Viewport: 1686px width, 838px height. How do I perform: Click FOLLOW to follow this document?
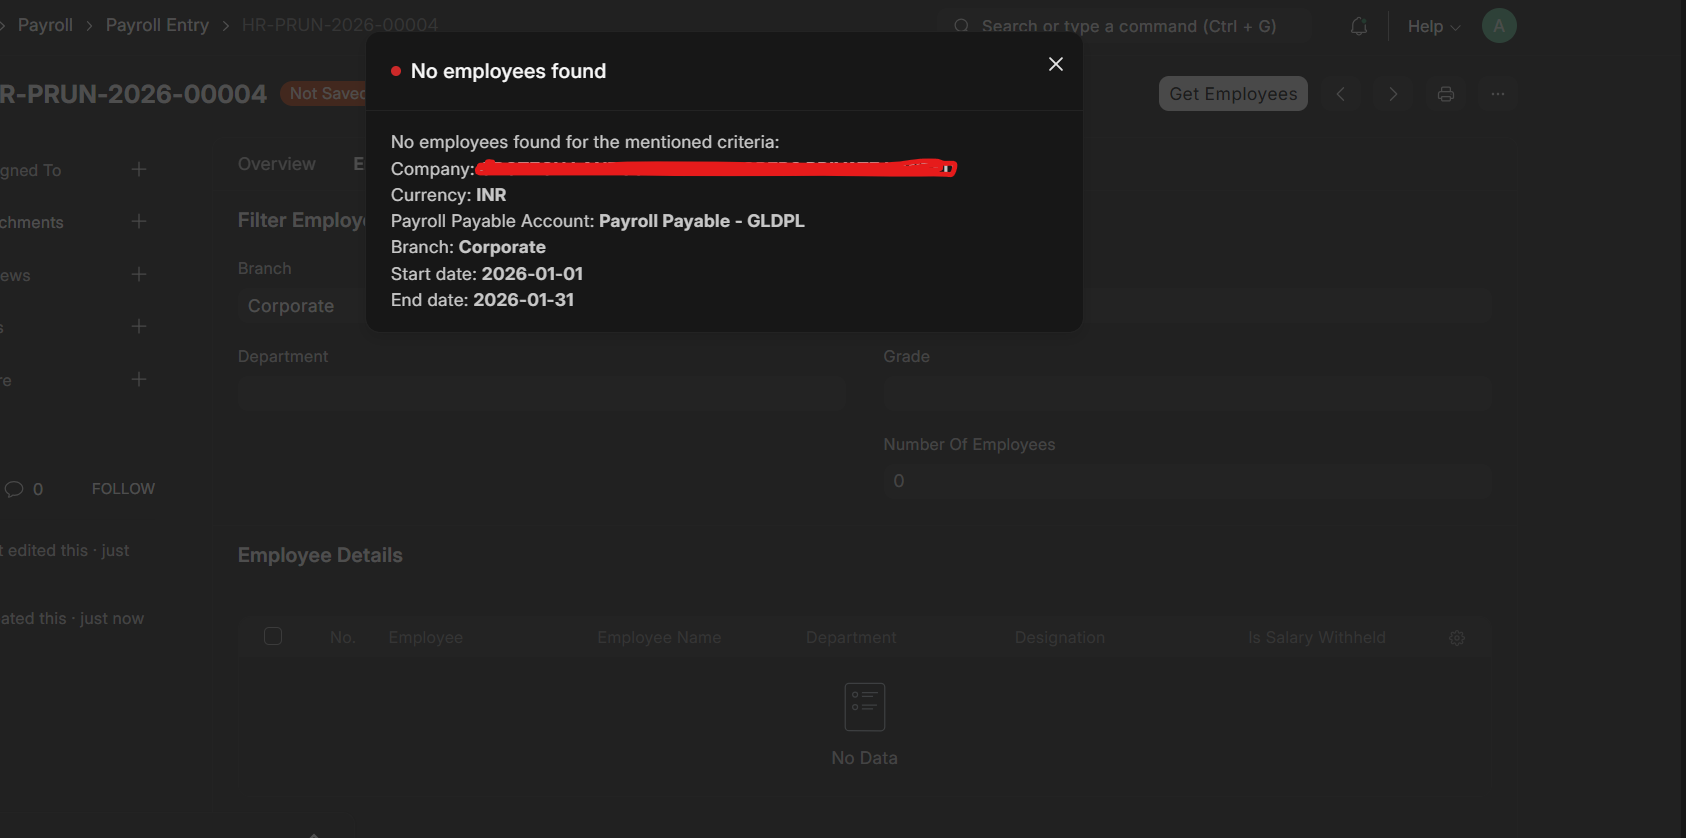pyautogui.click(x=123, y=489)
